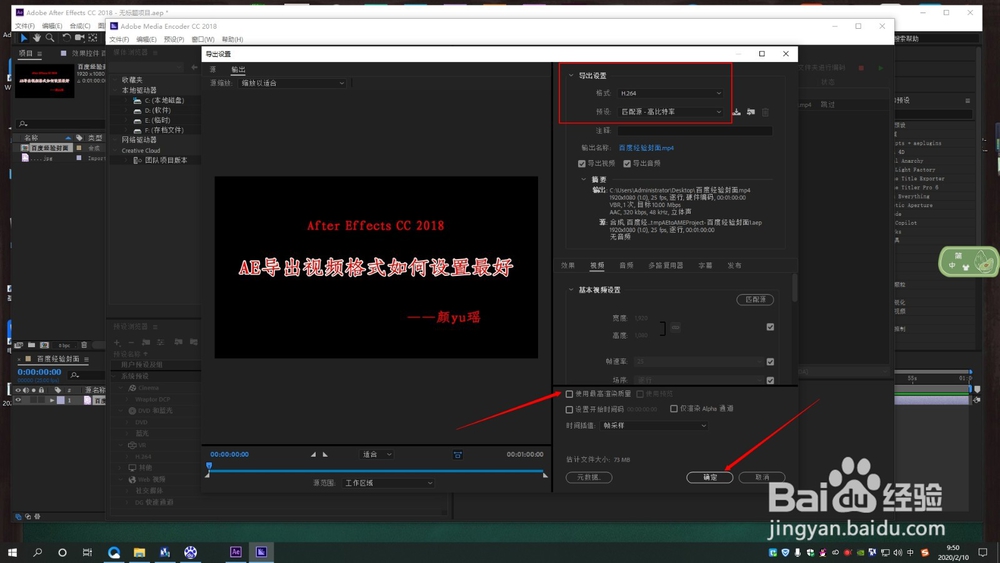Viewport: 1000px width, 563px height.
Task: Open Windows taskbar search
Action: 38,552
